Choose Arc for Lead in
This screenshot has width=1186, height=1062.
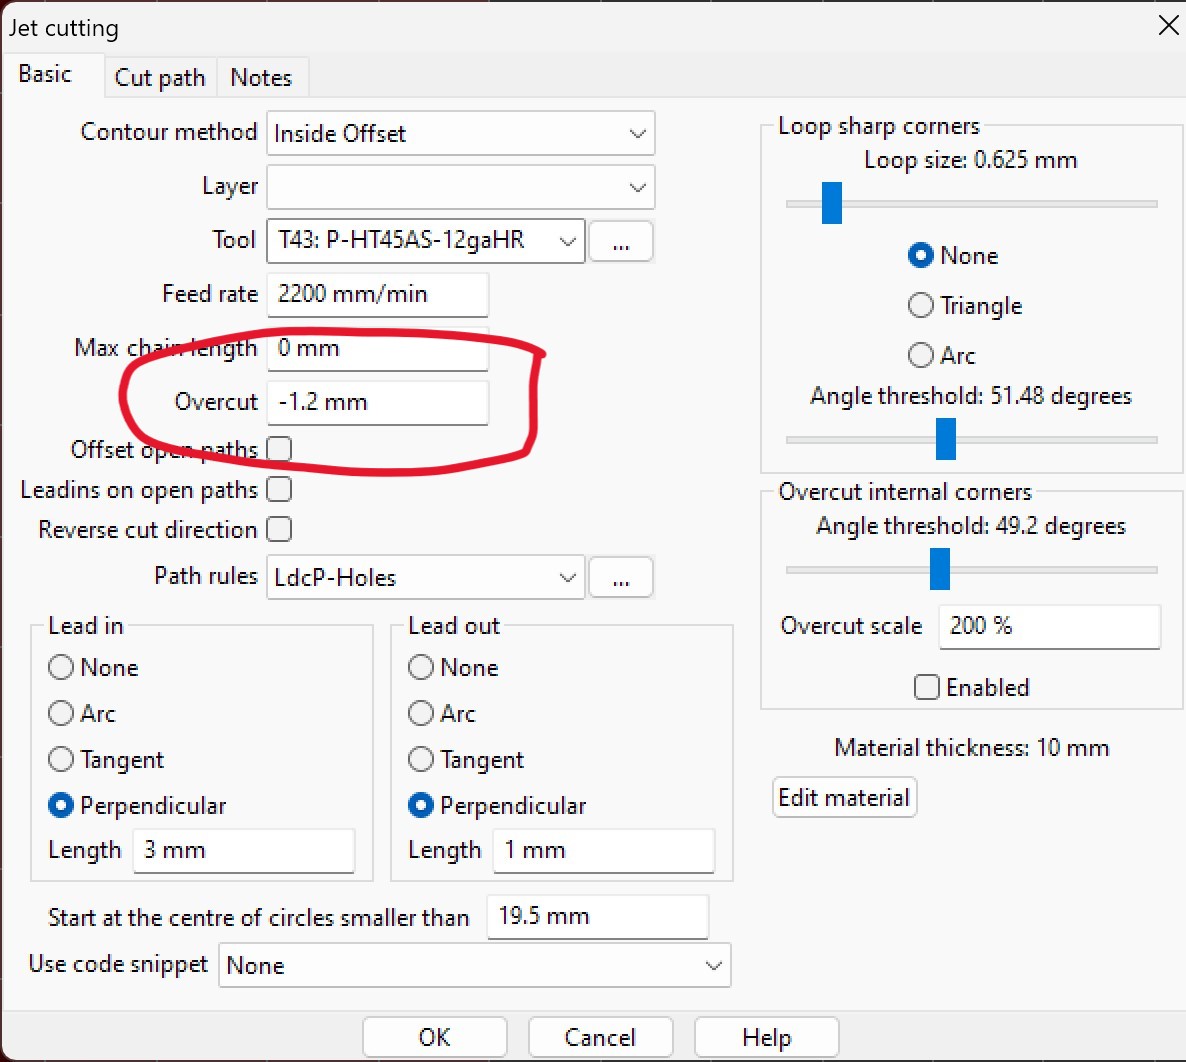click(61, 713)
